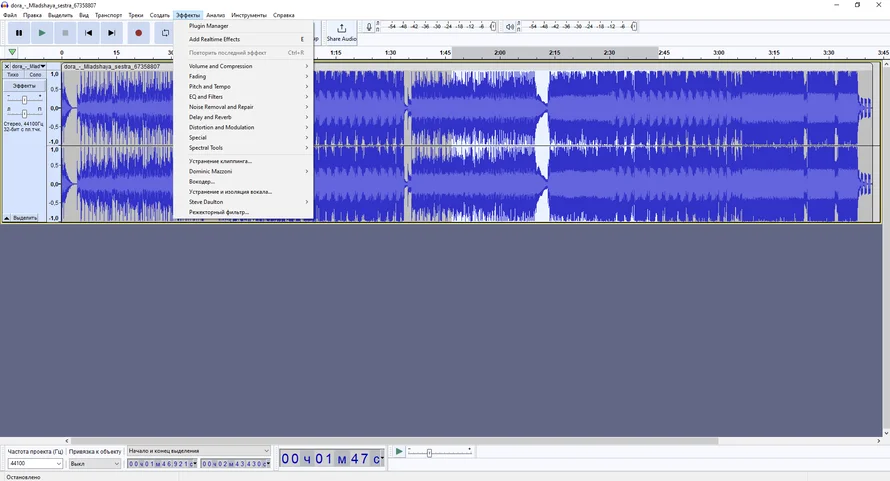Click the Play-at-speed button
Image resolution: width=890 pixels, height=481 pixels.
(x=399, y=452)
